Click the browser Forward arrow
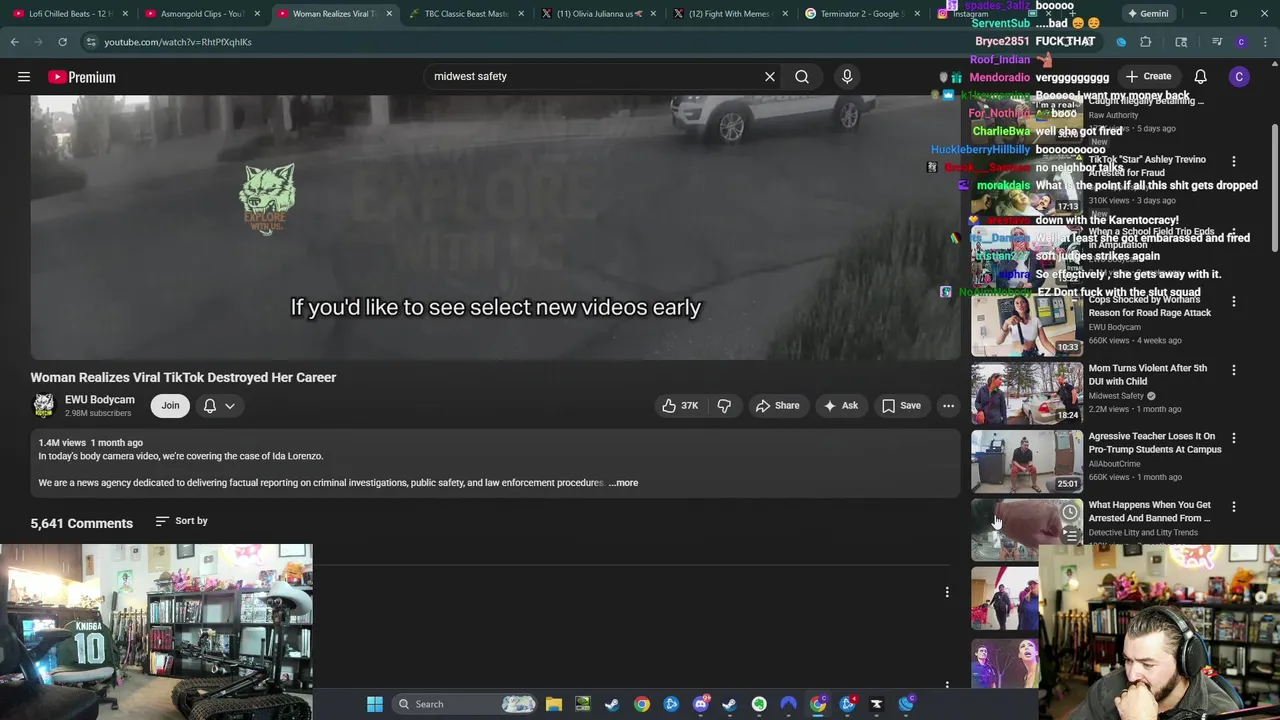1280x720 pixels. click(39, 42)
